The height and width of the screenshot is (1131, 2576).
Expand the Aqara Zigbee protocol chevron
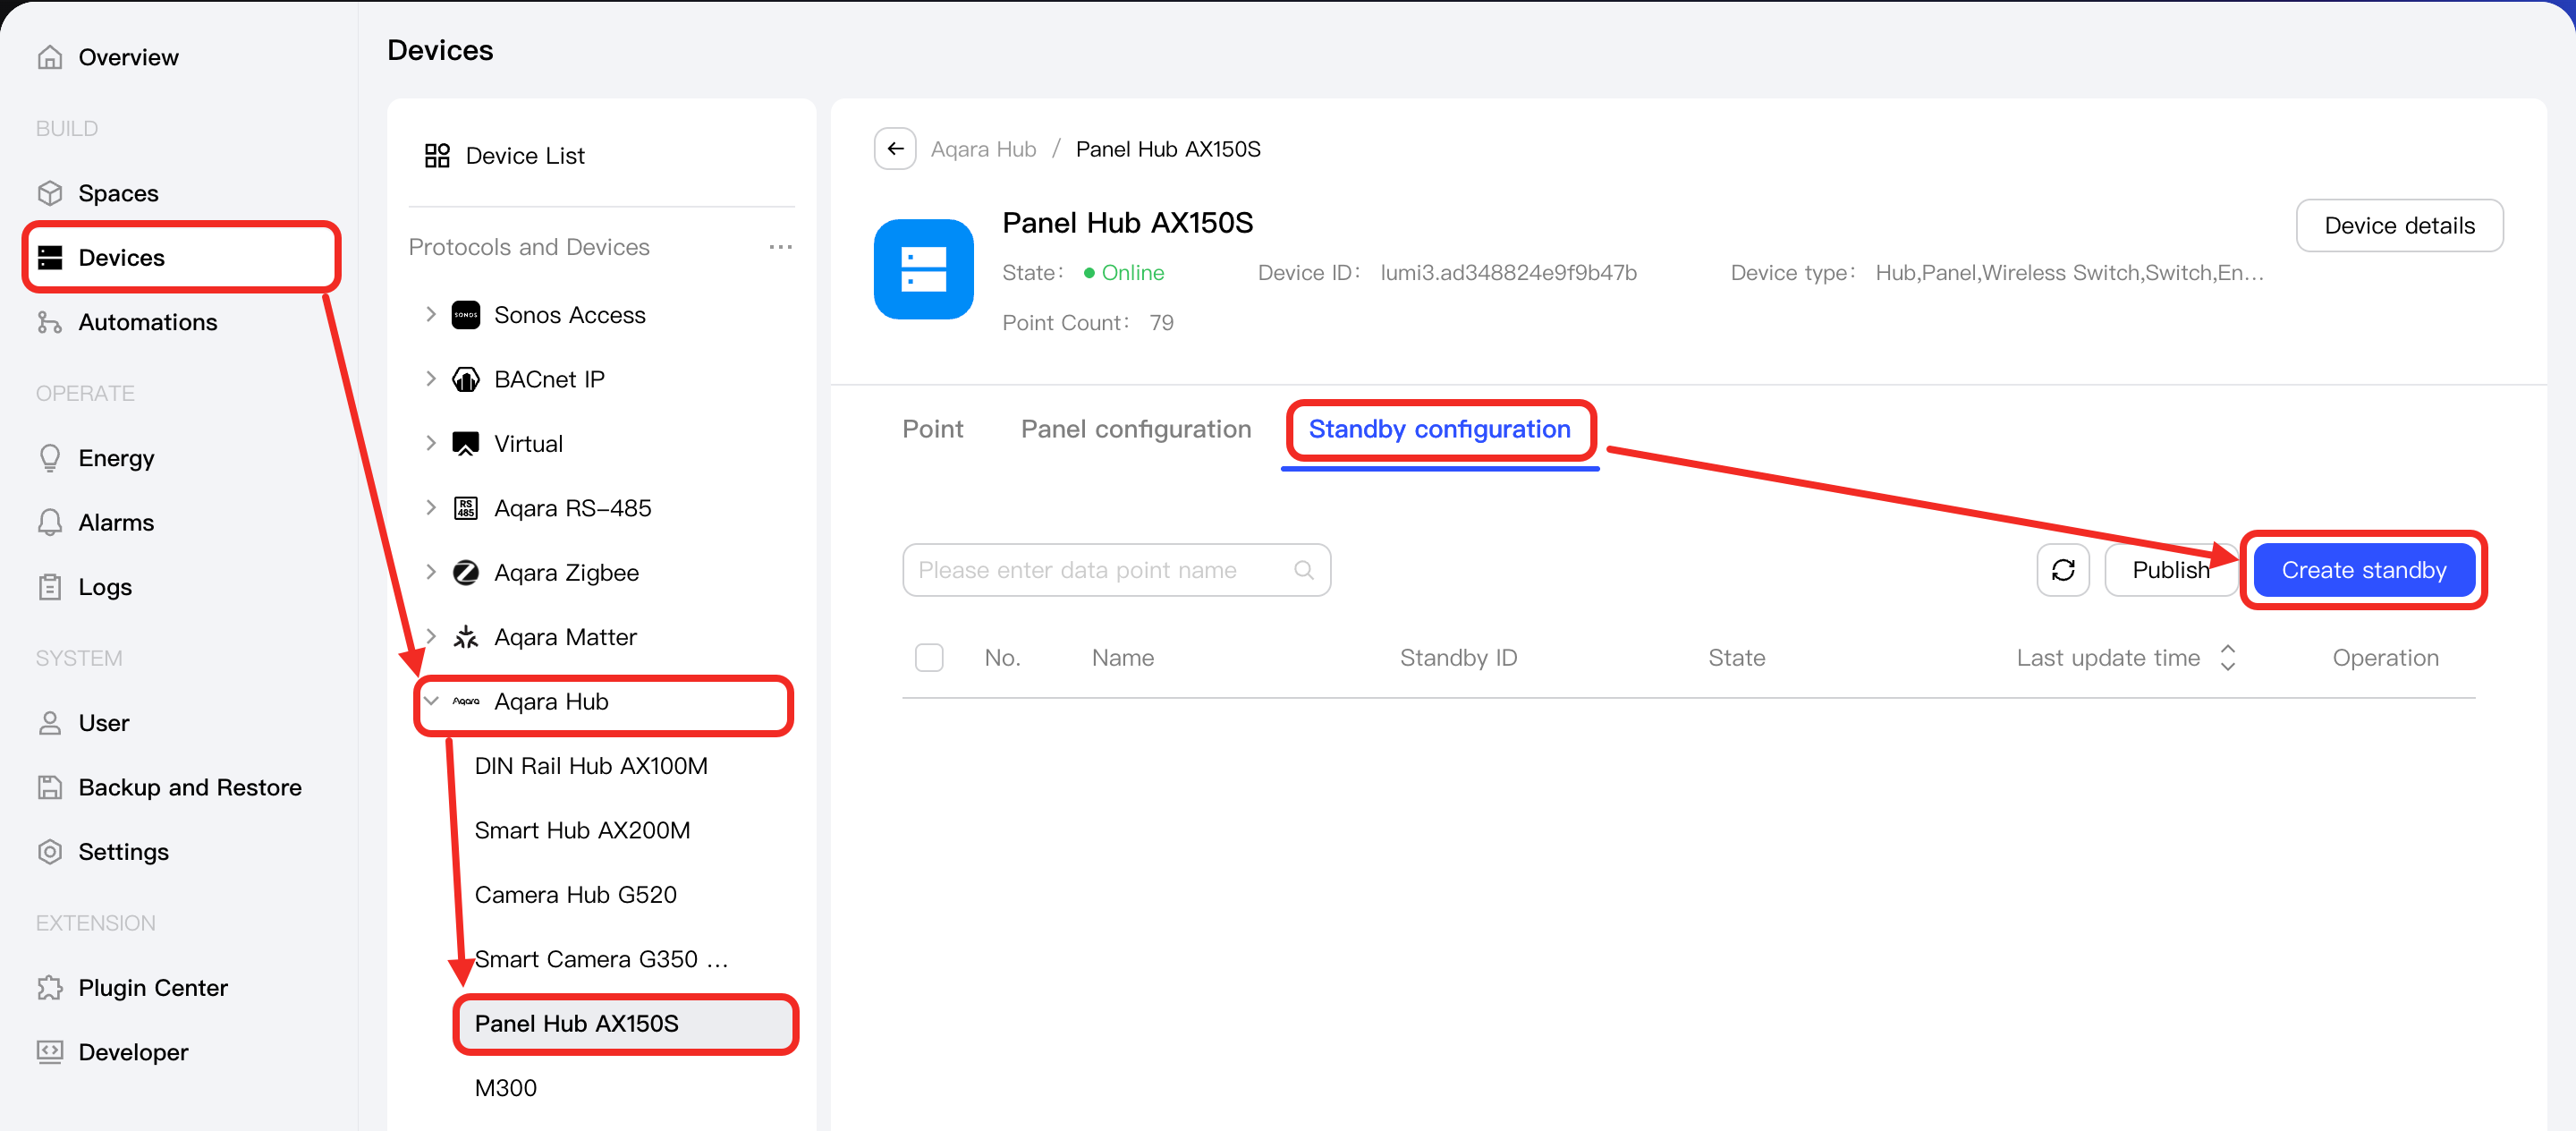431,572
